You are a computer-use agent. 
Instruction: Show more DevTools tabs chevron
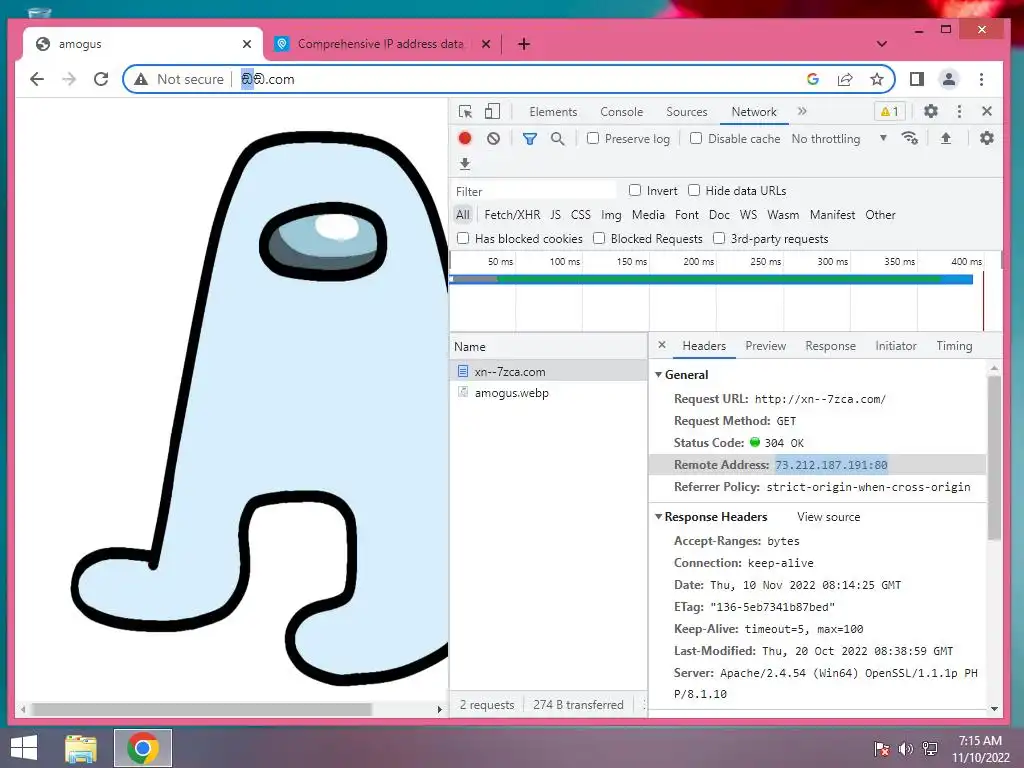point(802,111)
